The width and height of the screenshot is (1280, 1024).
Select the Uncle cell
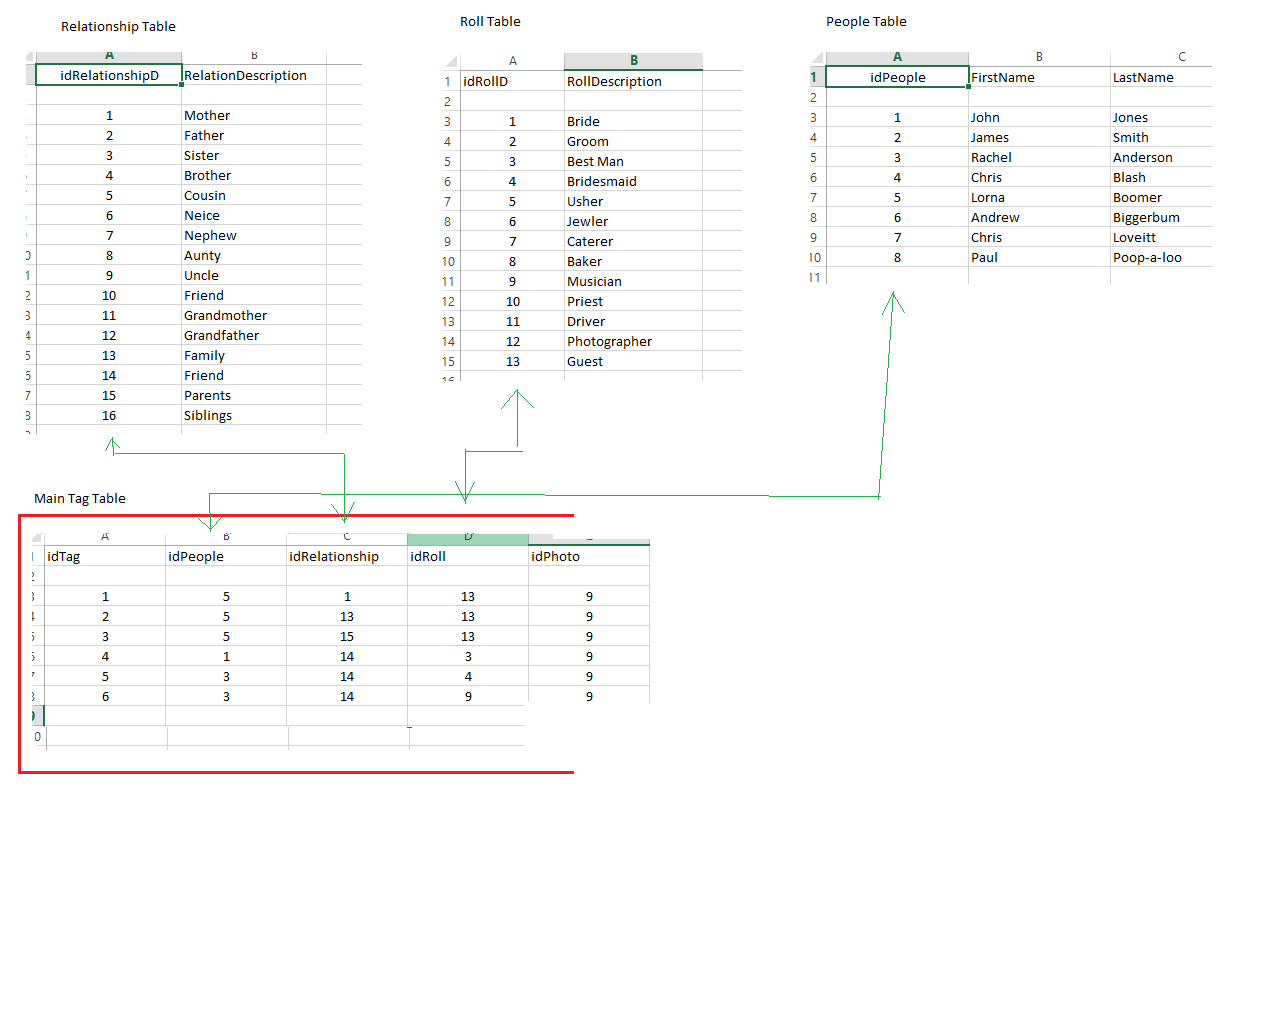click(254, 275)
